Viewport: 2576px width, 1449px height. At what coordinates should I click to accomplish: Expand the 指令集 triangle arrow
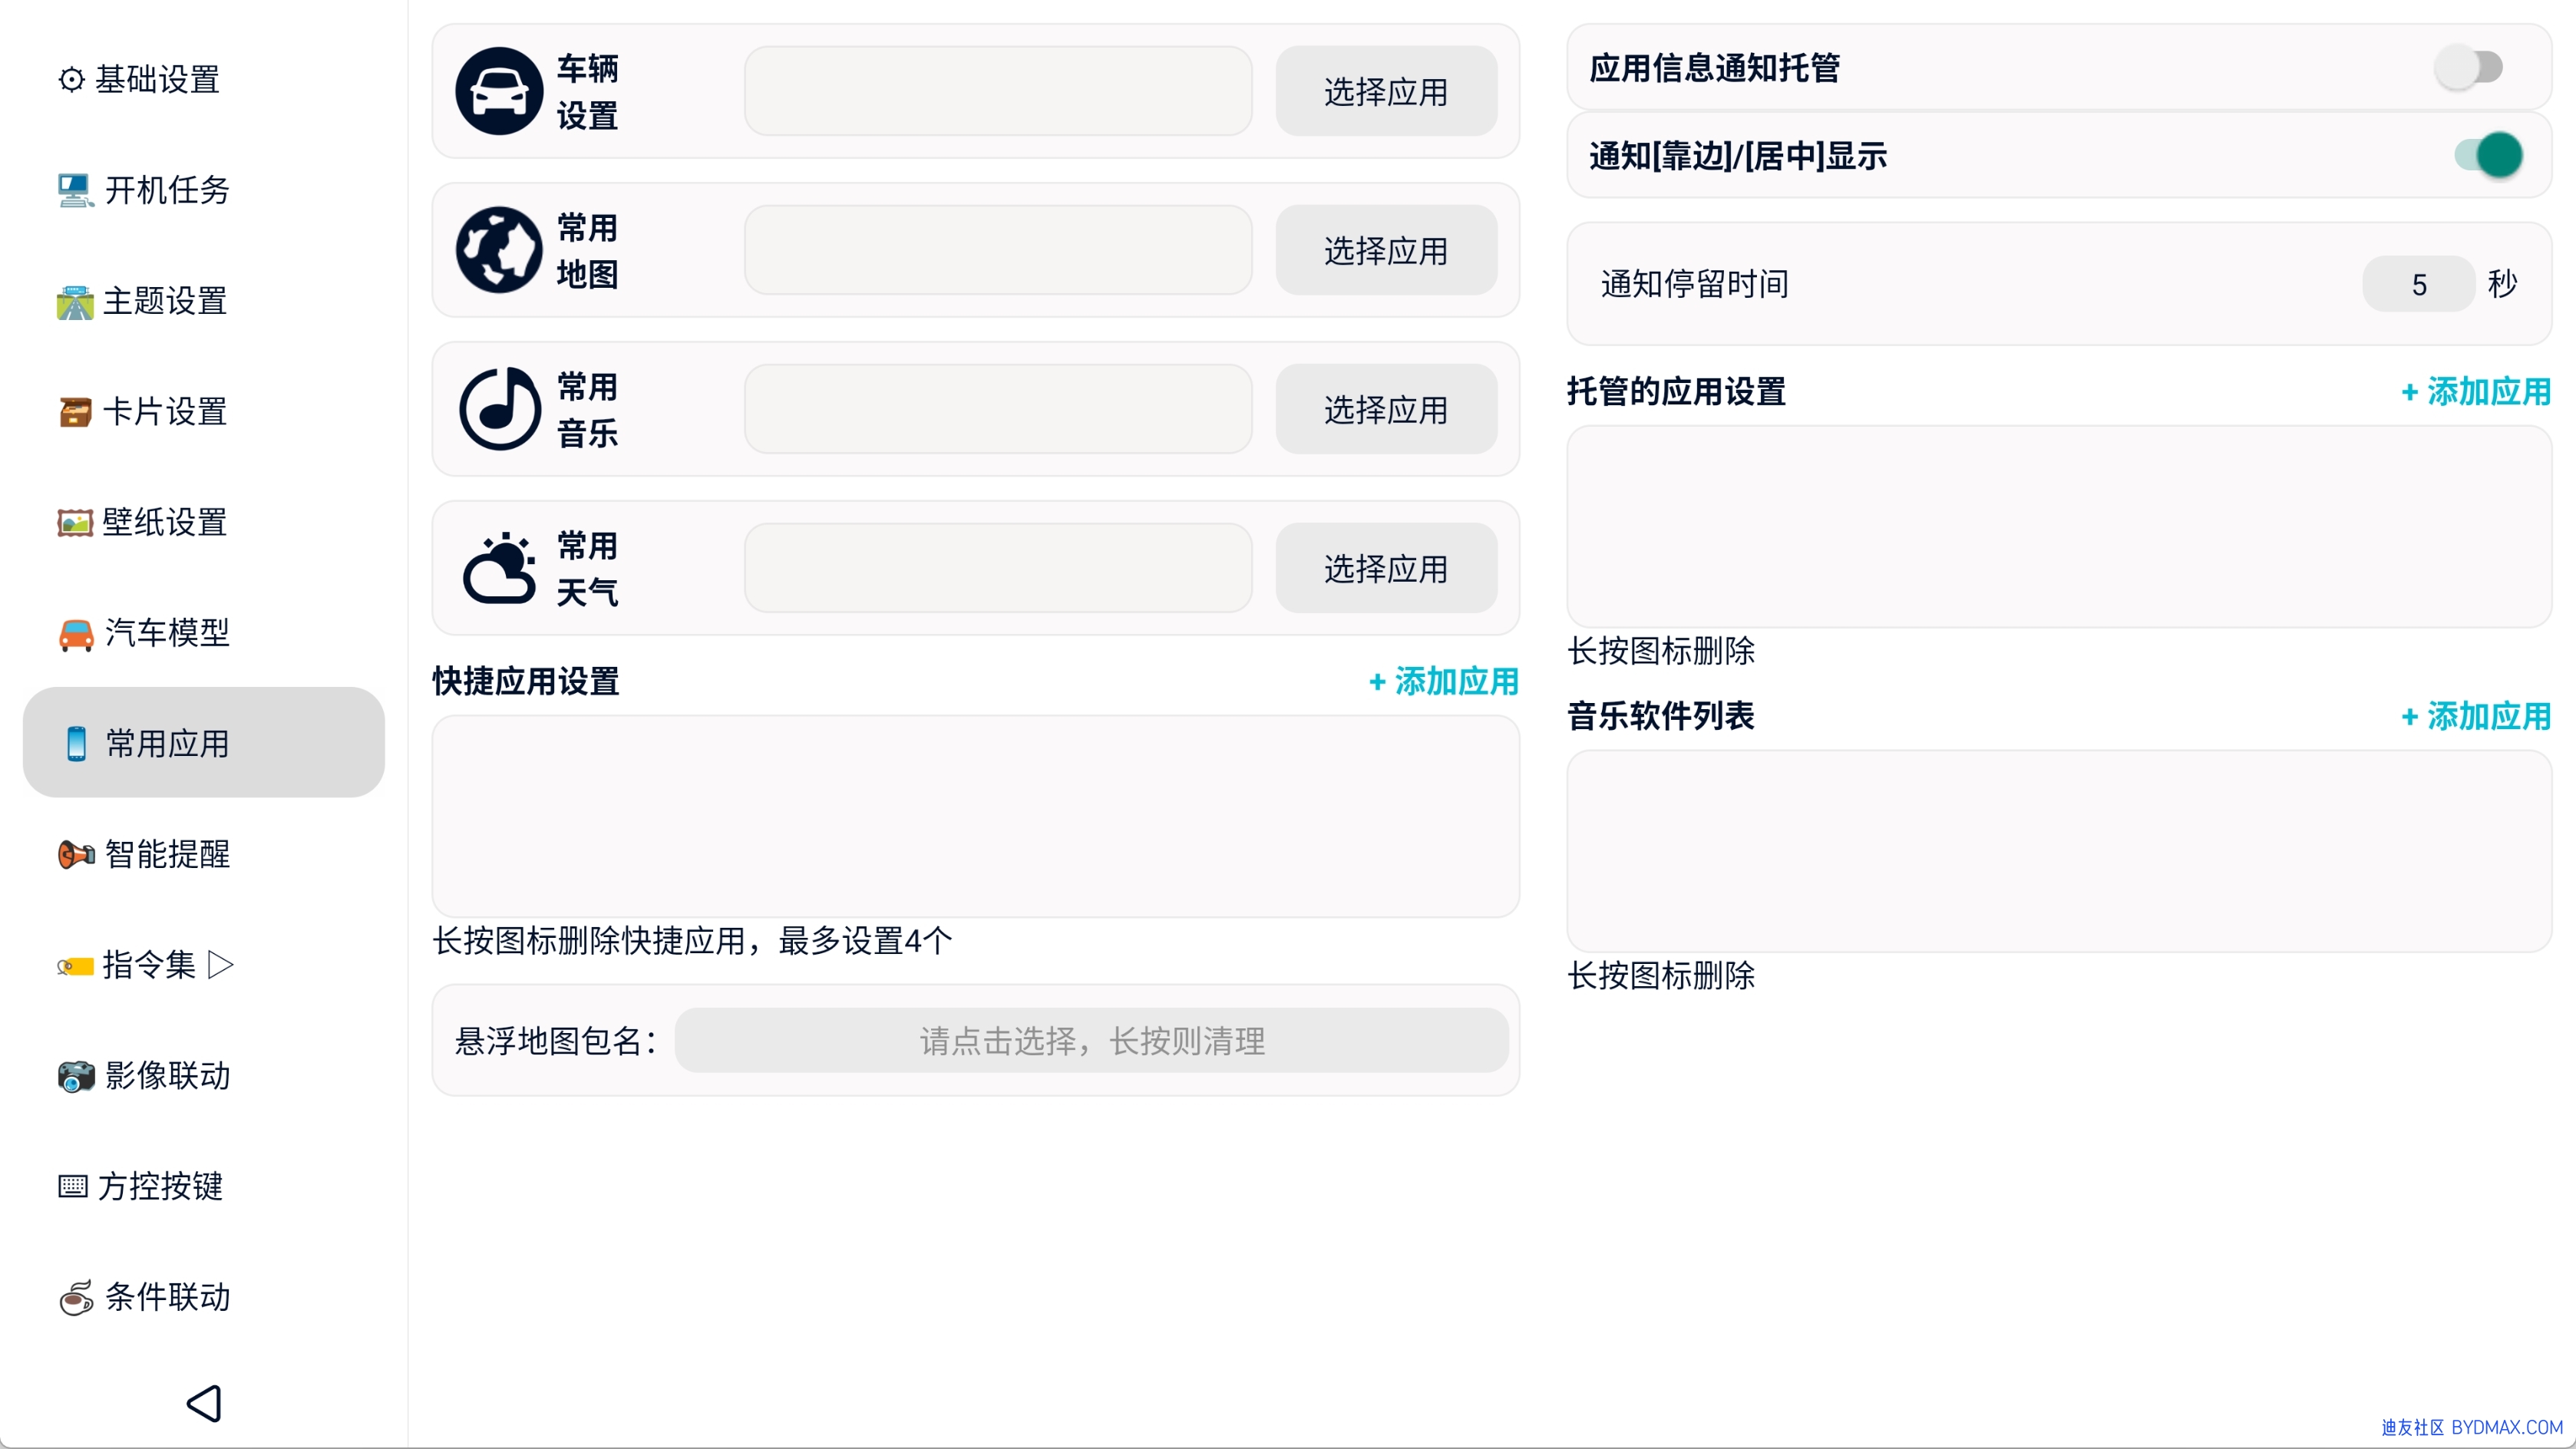click(220, 965)
